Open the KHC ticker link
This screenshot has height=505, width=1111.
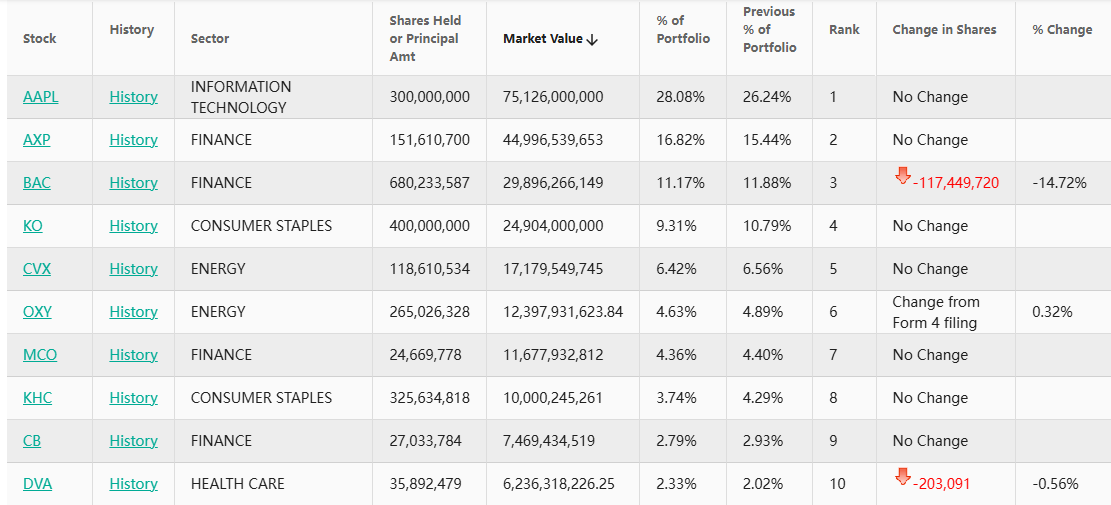point(38,398)
